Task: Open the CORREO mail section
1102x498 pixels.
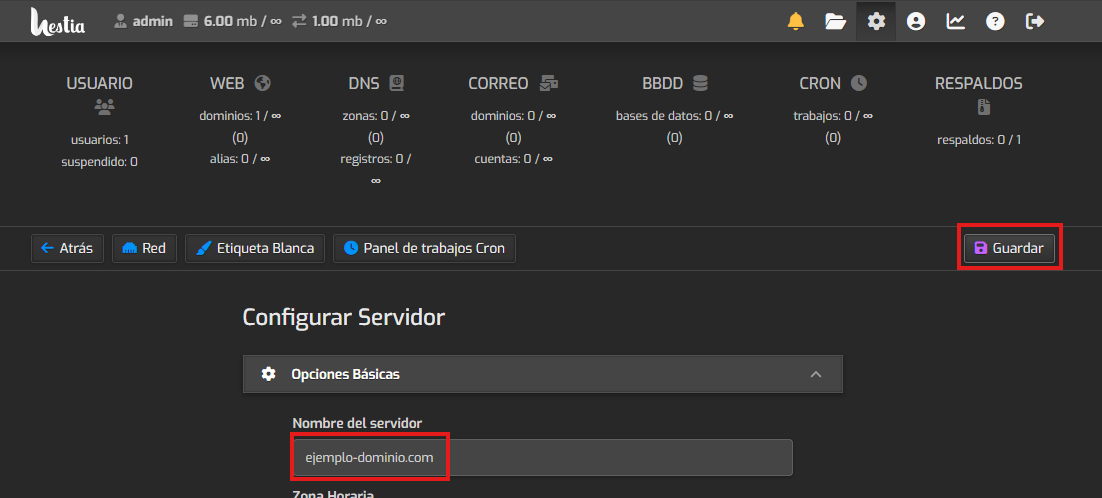Action: [x=512, y=84]
